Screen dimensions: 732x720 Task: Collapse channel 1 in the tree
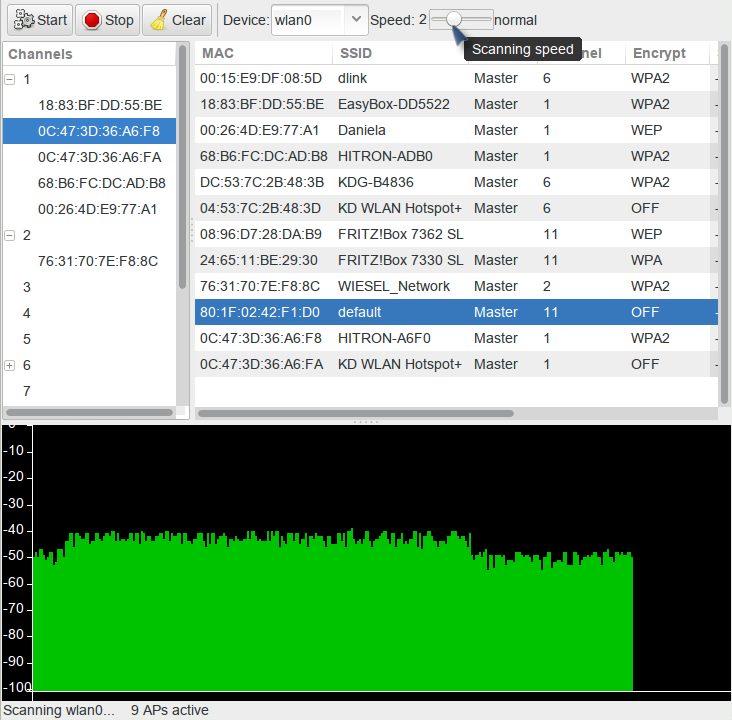coord(9,79)
